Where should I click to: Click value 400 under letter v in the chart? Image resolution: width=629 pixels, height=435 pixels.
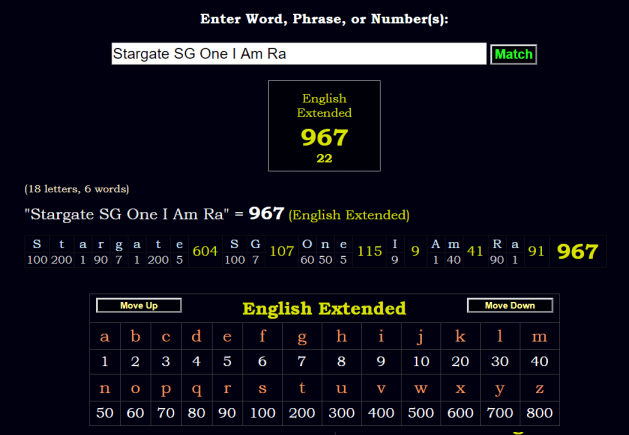pyautogui.click(x=381, y=413)
